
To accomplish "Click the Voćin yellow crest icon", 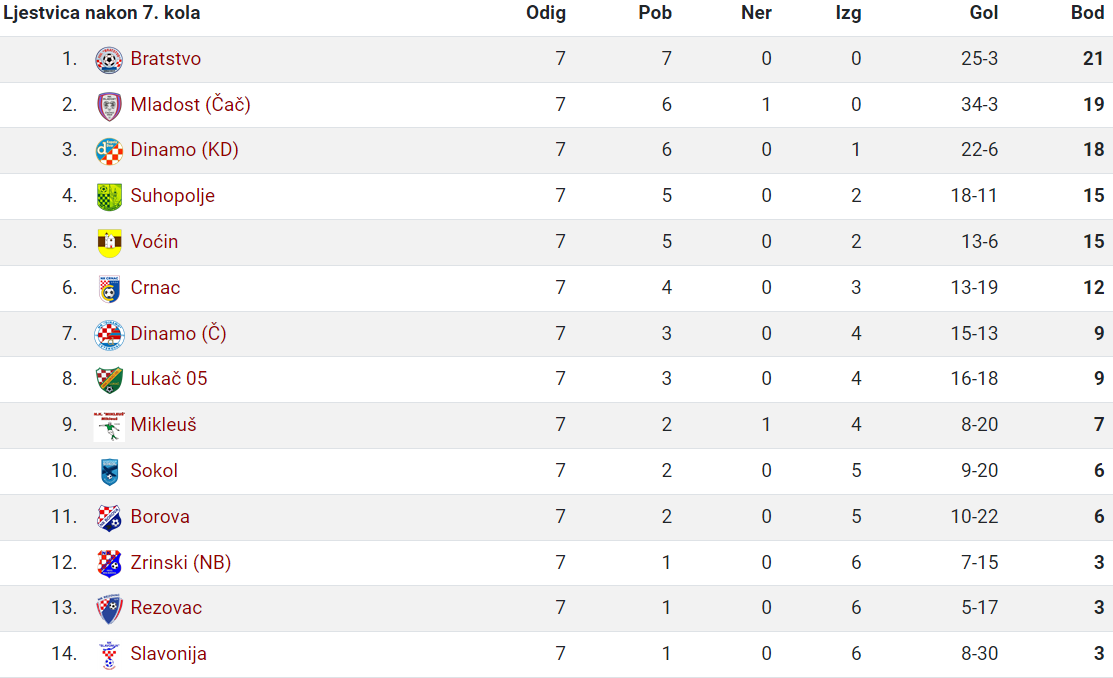I will tap(109, 243).
